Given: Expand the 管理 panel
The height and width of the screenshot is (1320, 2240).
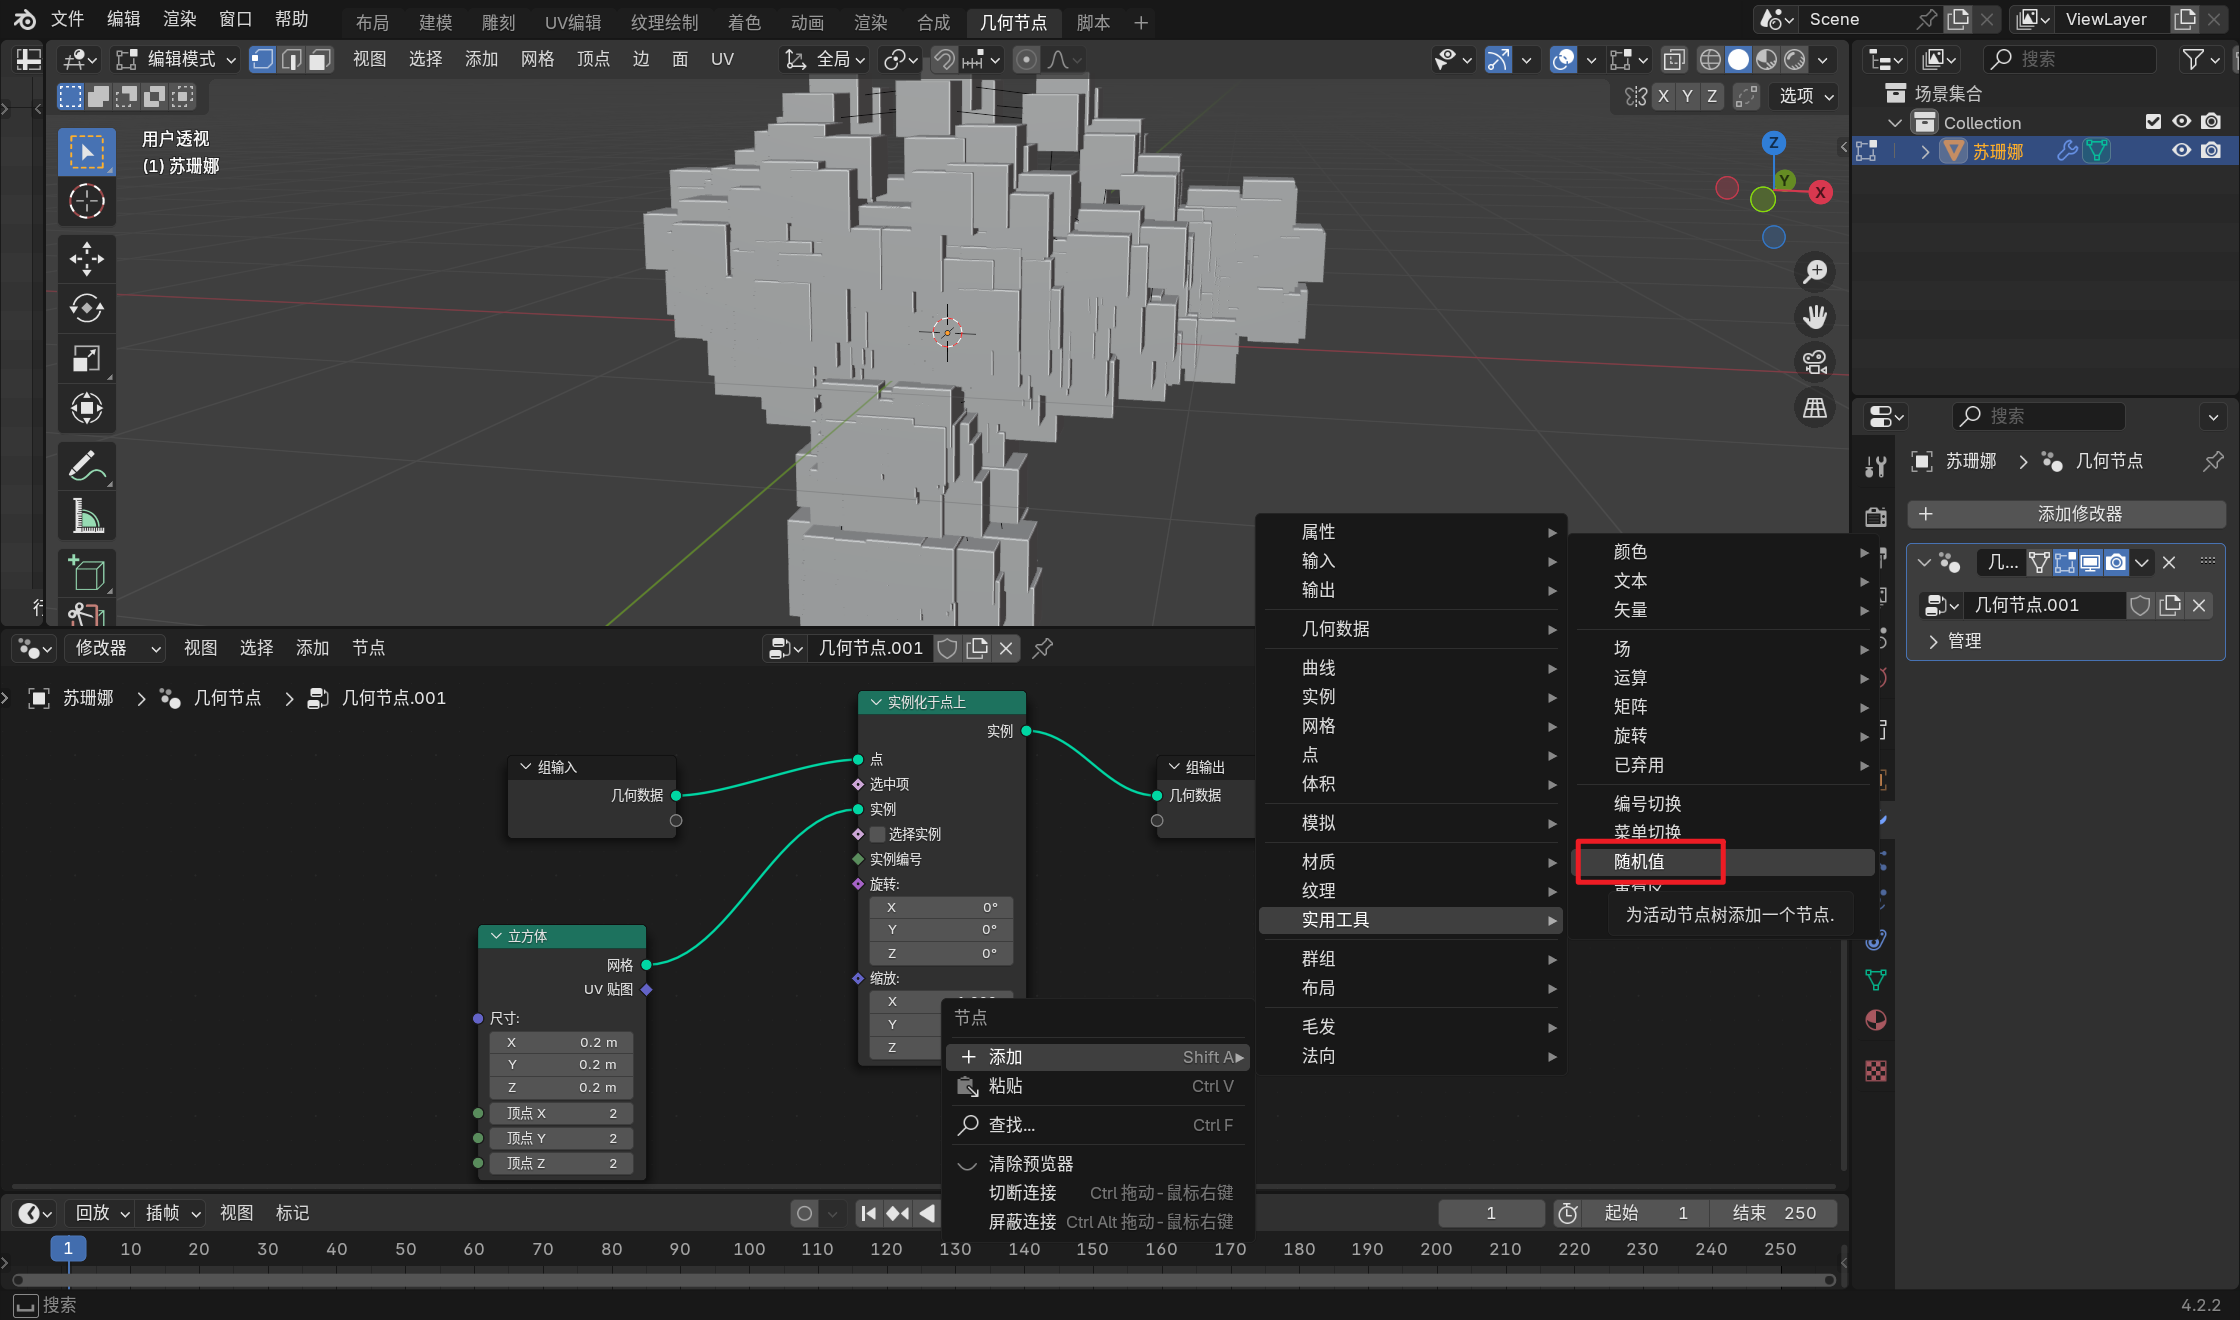Looking at the screenshot, I should (1933, 641).
